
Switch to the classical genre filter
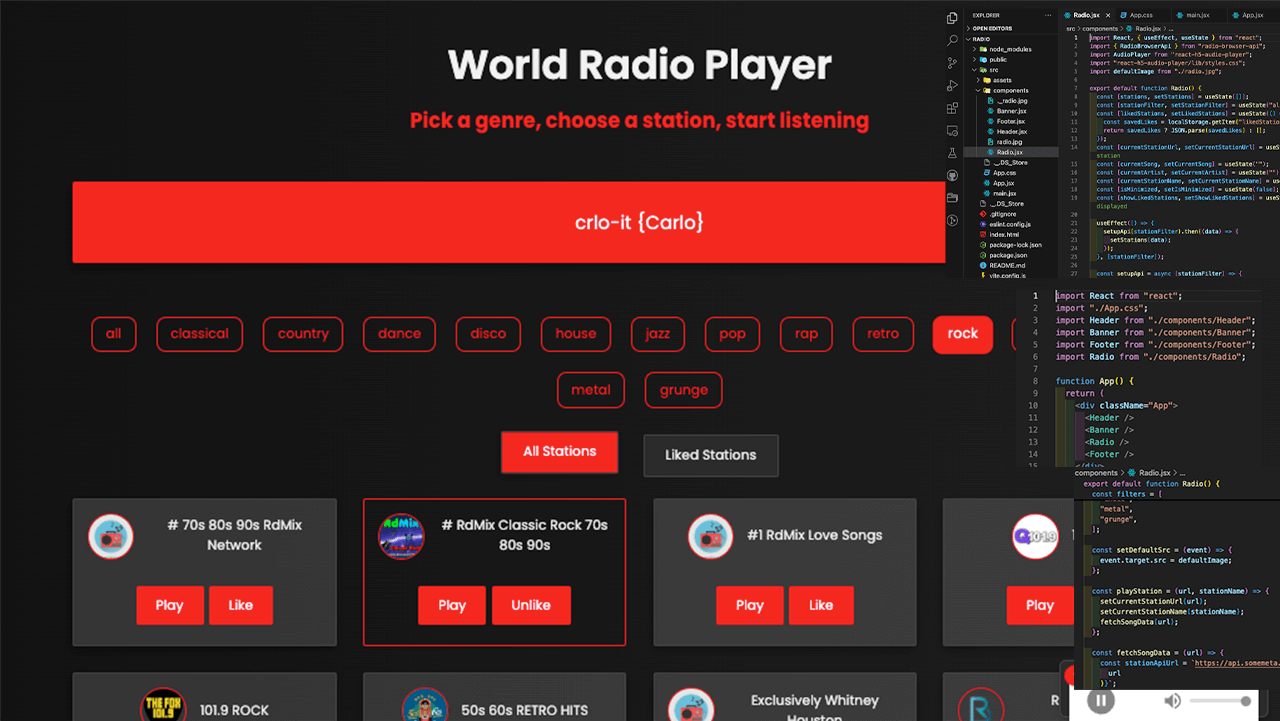pyautogui.click(x=199, y=334)
